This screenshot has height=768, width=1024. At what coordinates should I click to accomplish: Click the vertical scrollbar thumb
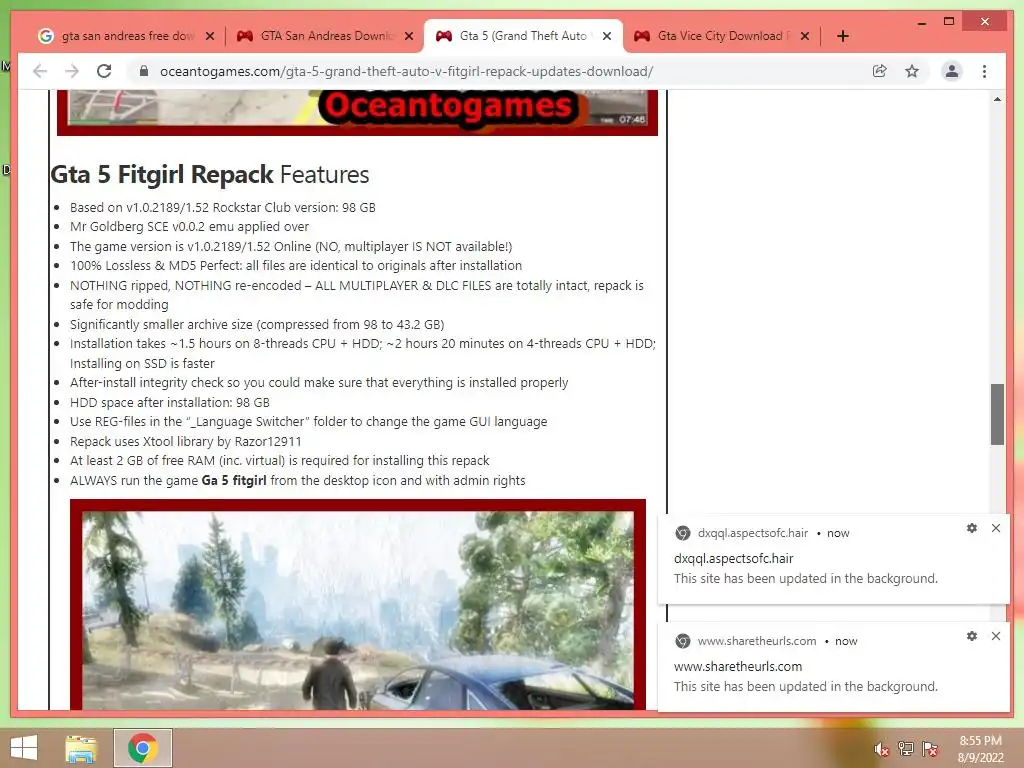997,414
